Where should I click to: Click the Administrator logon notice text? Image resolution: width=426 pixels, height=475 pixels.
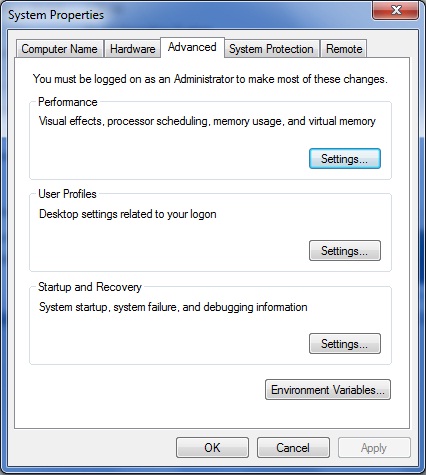point(210,79)
